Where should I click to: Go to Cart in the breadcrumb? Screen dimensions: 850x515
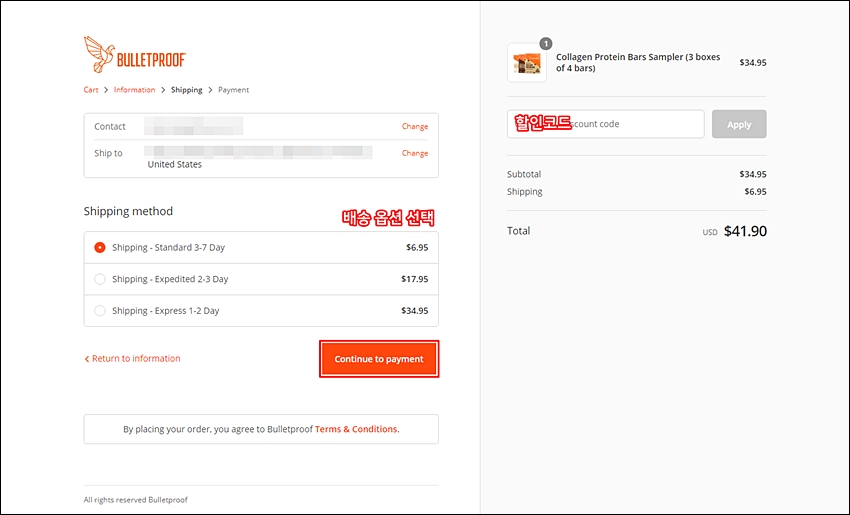click(91, 90)
